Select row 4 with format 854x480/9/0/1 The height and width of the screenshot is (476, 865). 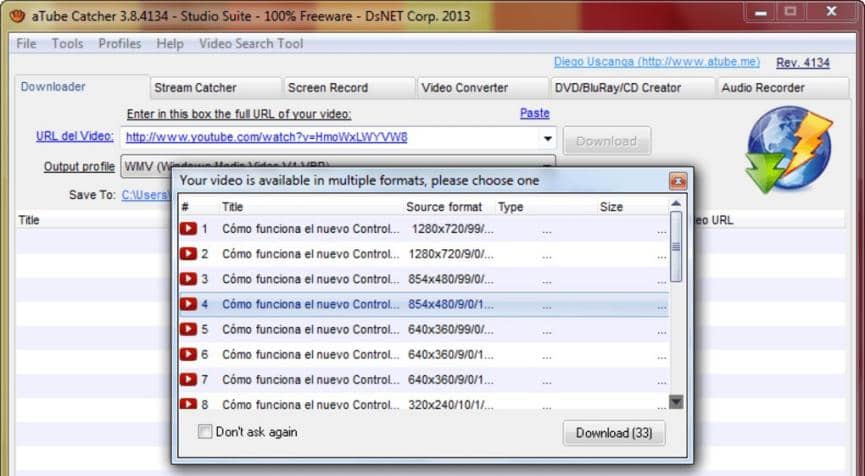coord(424,304)
